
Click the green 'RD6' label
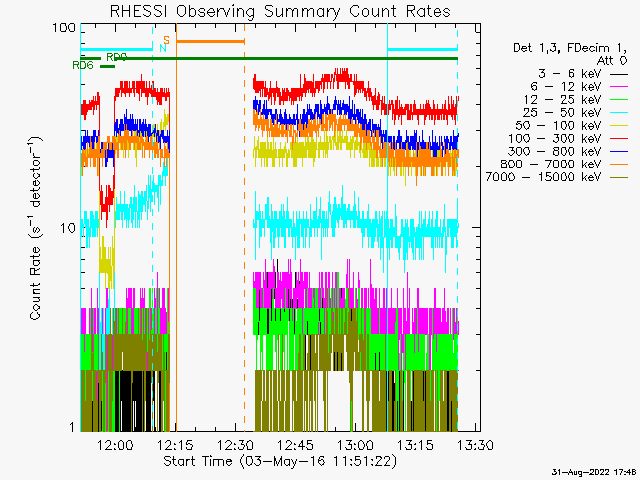[83, 65]
